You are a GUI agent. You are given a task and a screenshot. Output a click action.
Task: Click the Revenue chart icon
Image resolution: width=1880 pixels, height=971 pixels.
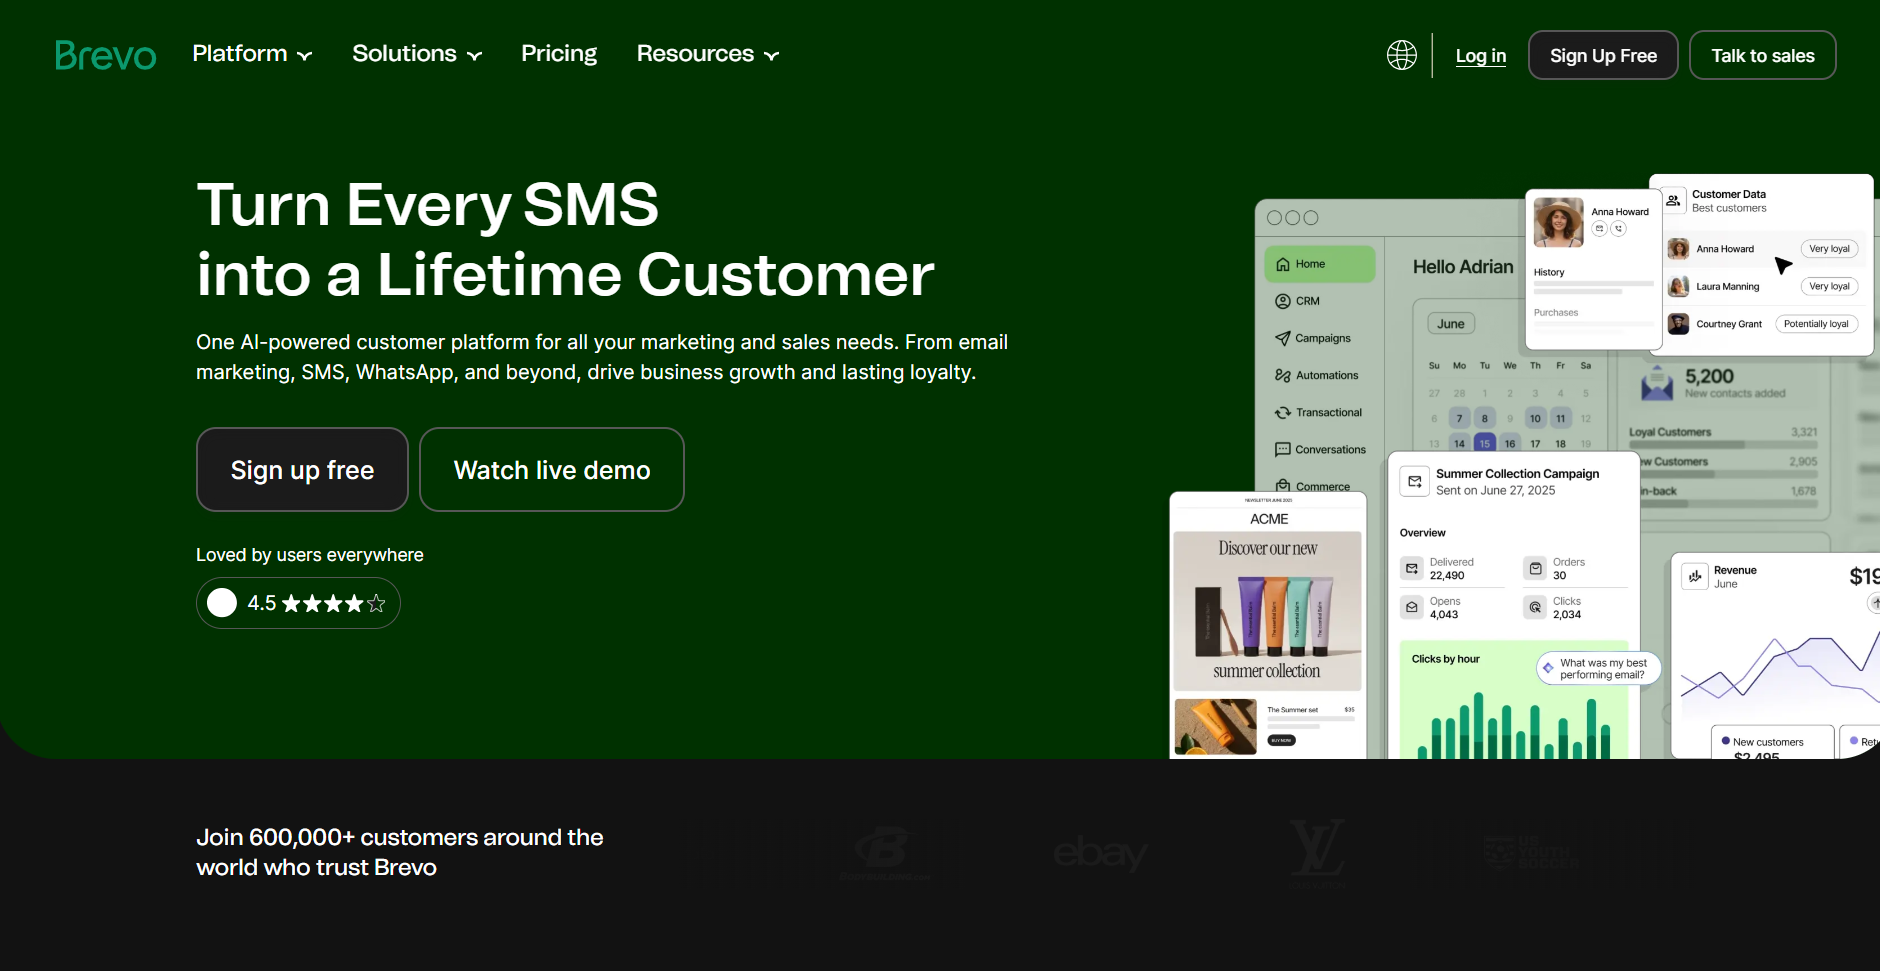pyautogui.click(x=1695, y=576)
